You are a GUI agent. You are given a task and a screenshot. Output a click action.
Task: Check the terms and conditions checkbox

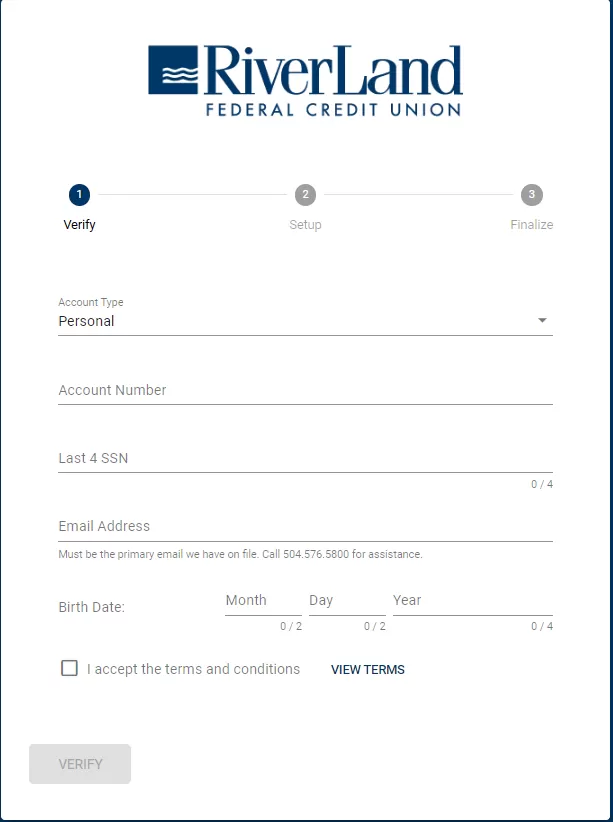[x=68, y=668]
